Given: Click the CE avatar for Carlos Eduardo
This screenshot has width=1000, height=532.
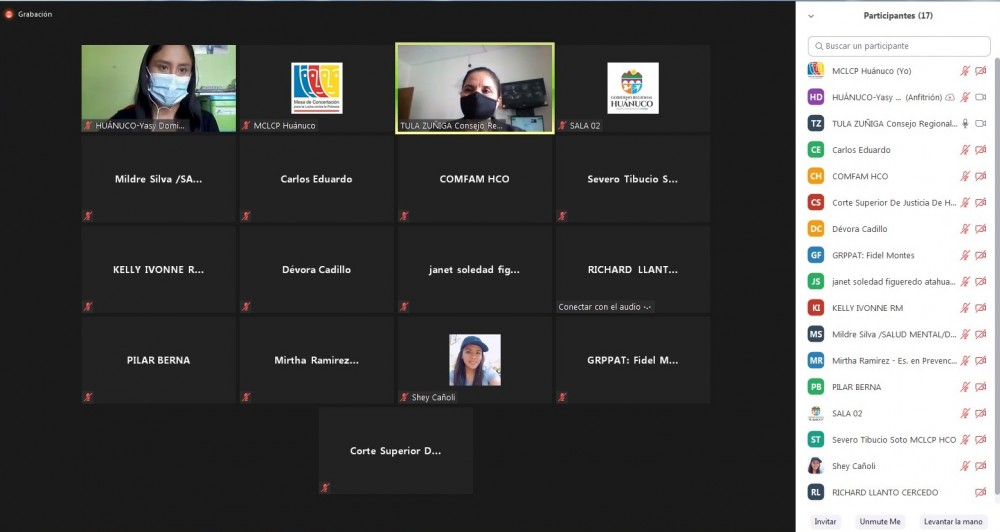Looking at the screenshot, I should click(816, 150).
